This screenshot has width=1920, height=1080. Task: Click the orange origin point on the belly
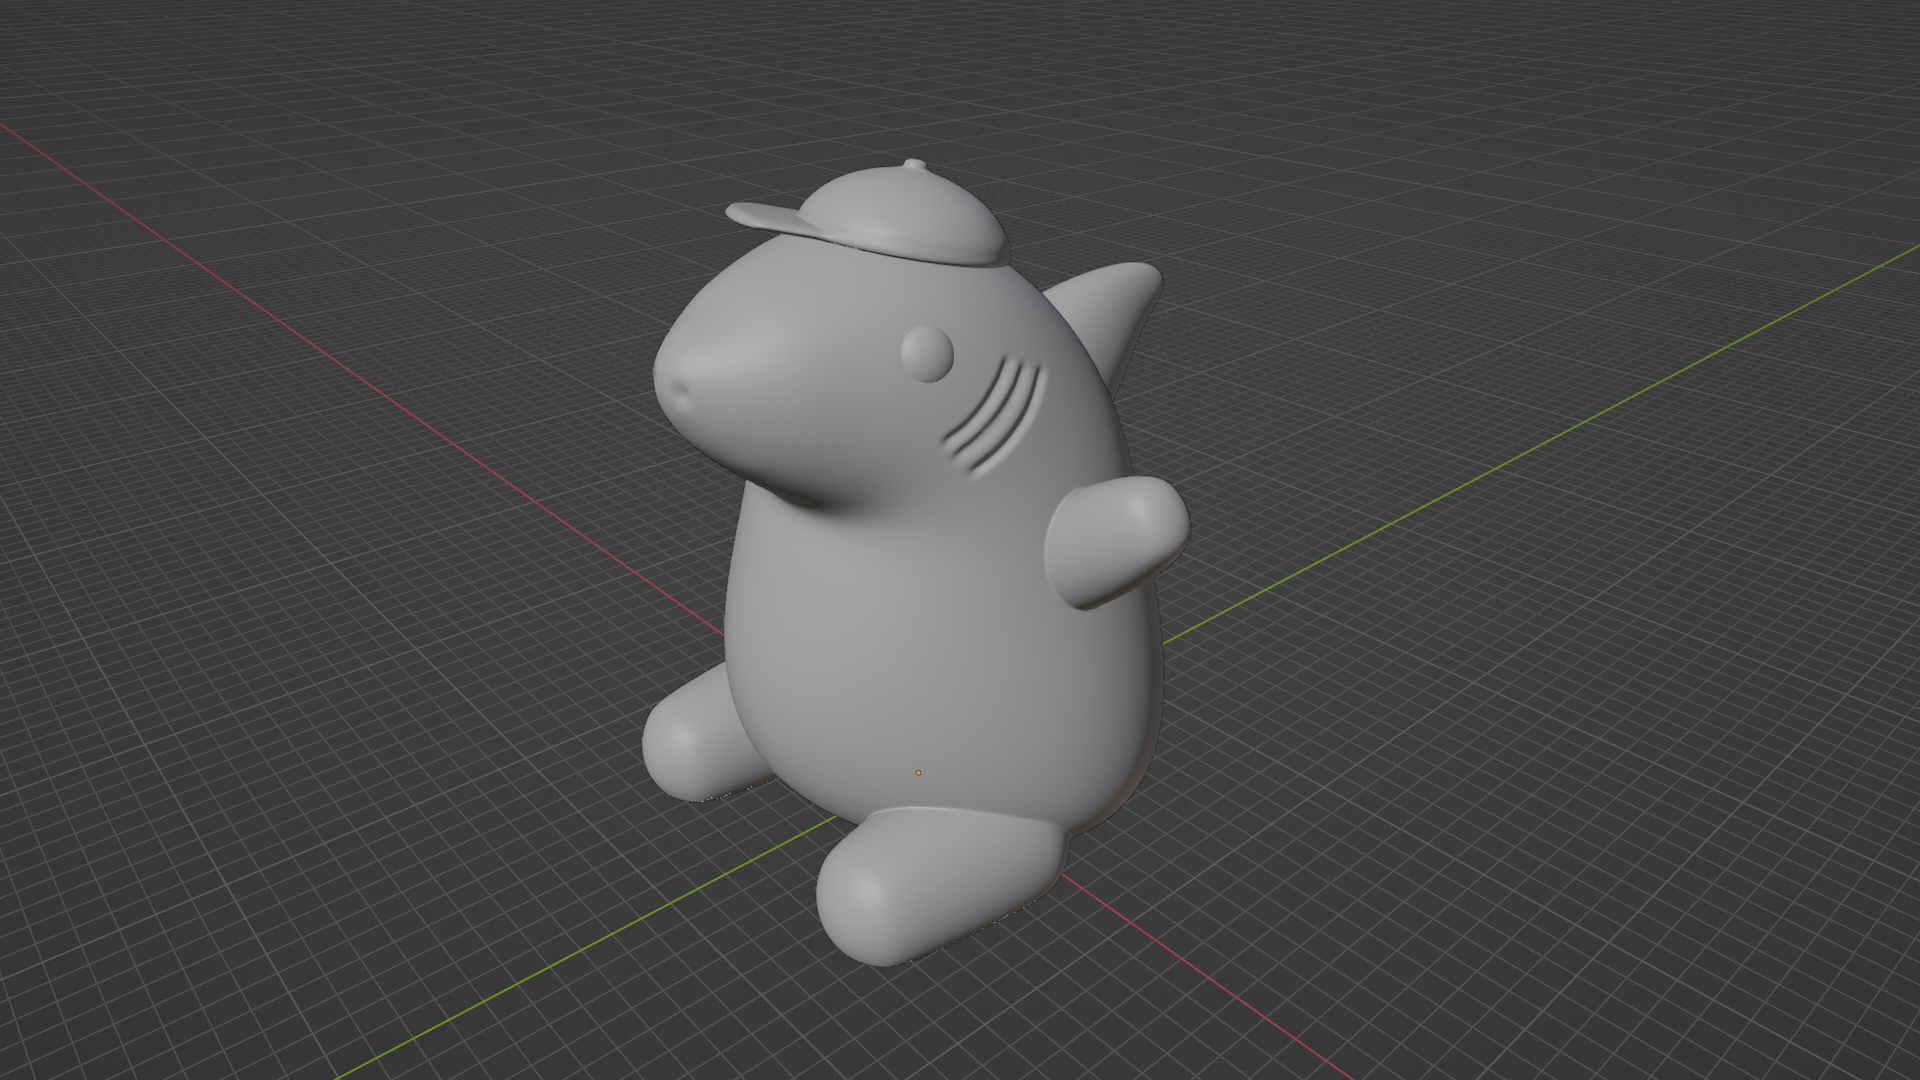[x=918, y=772]
